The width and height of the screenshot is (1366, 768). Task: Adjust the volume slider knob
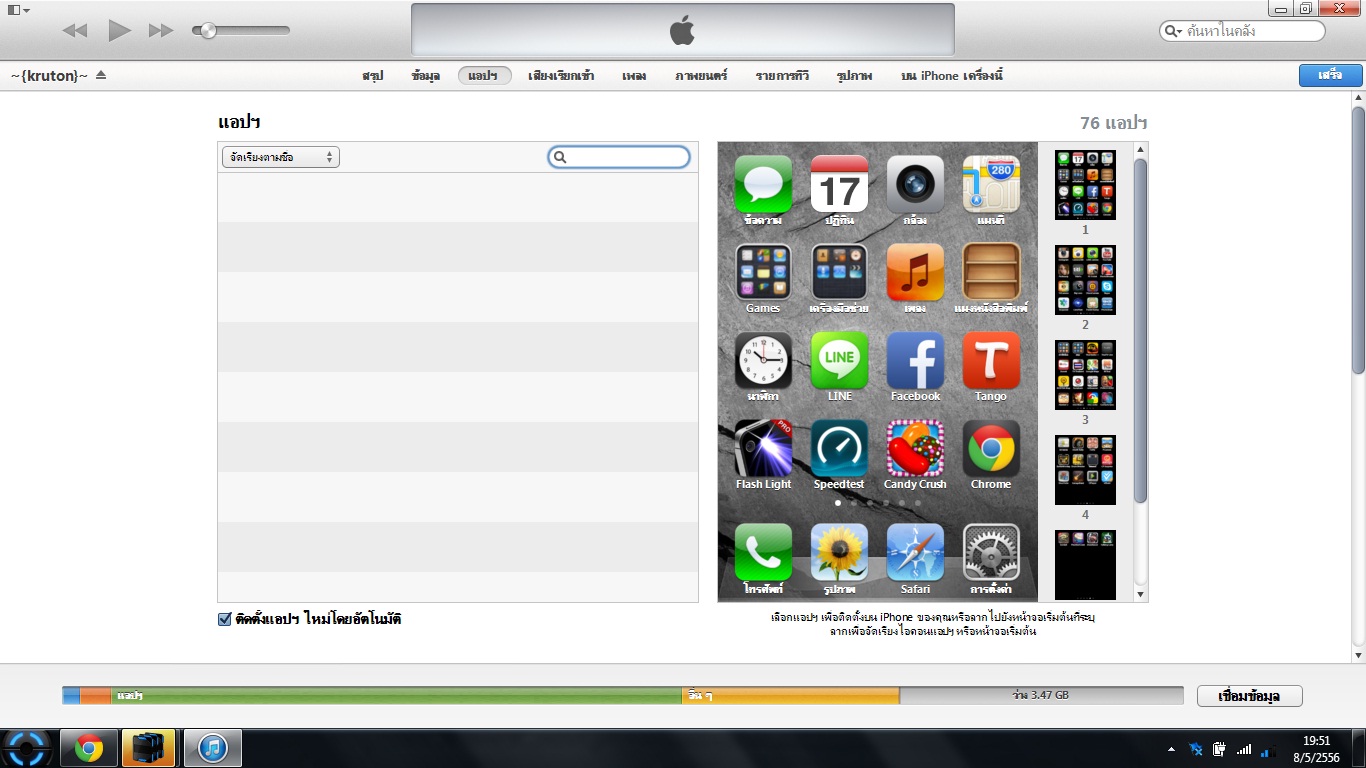click(x=208, y=31)
